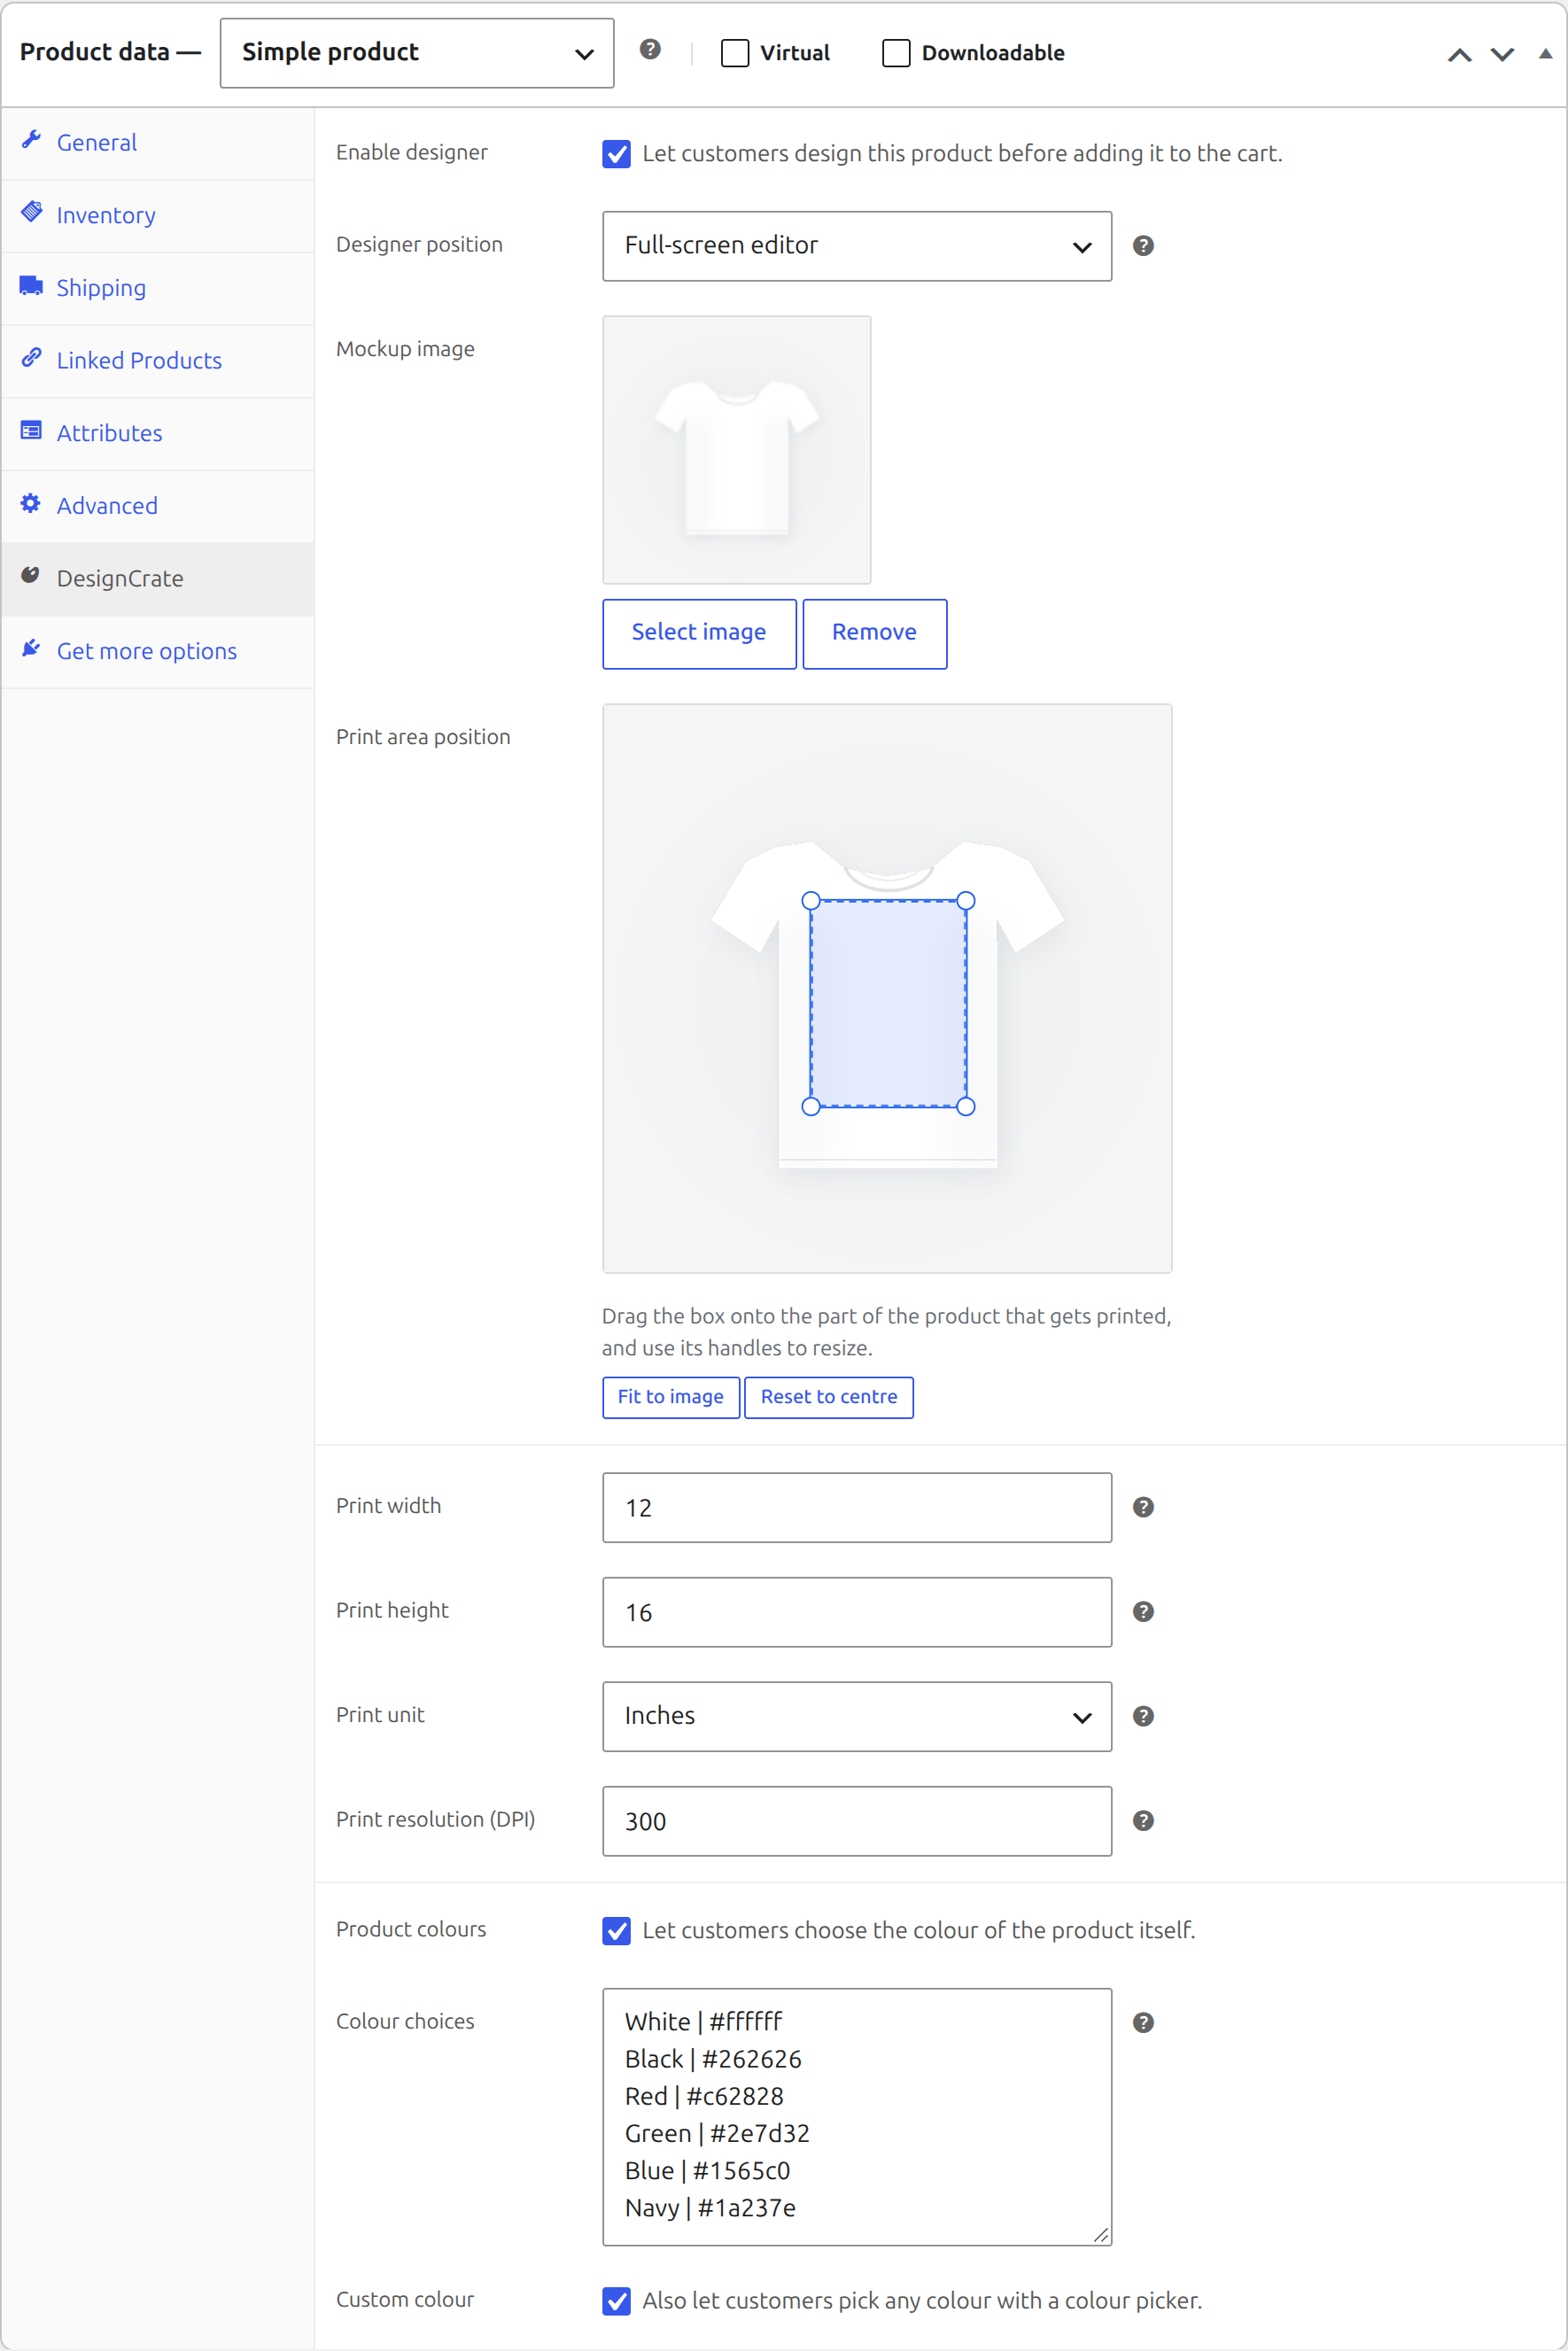Move Product data panel down
This screenshot has width=1568, height=2351.
tap(1502, 54)
